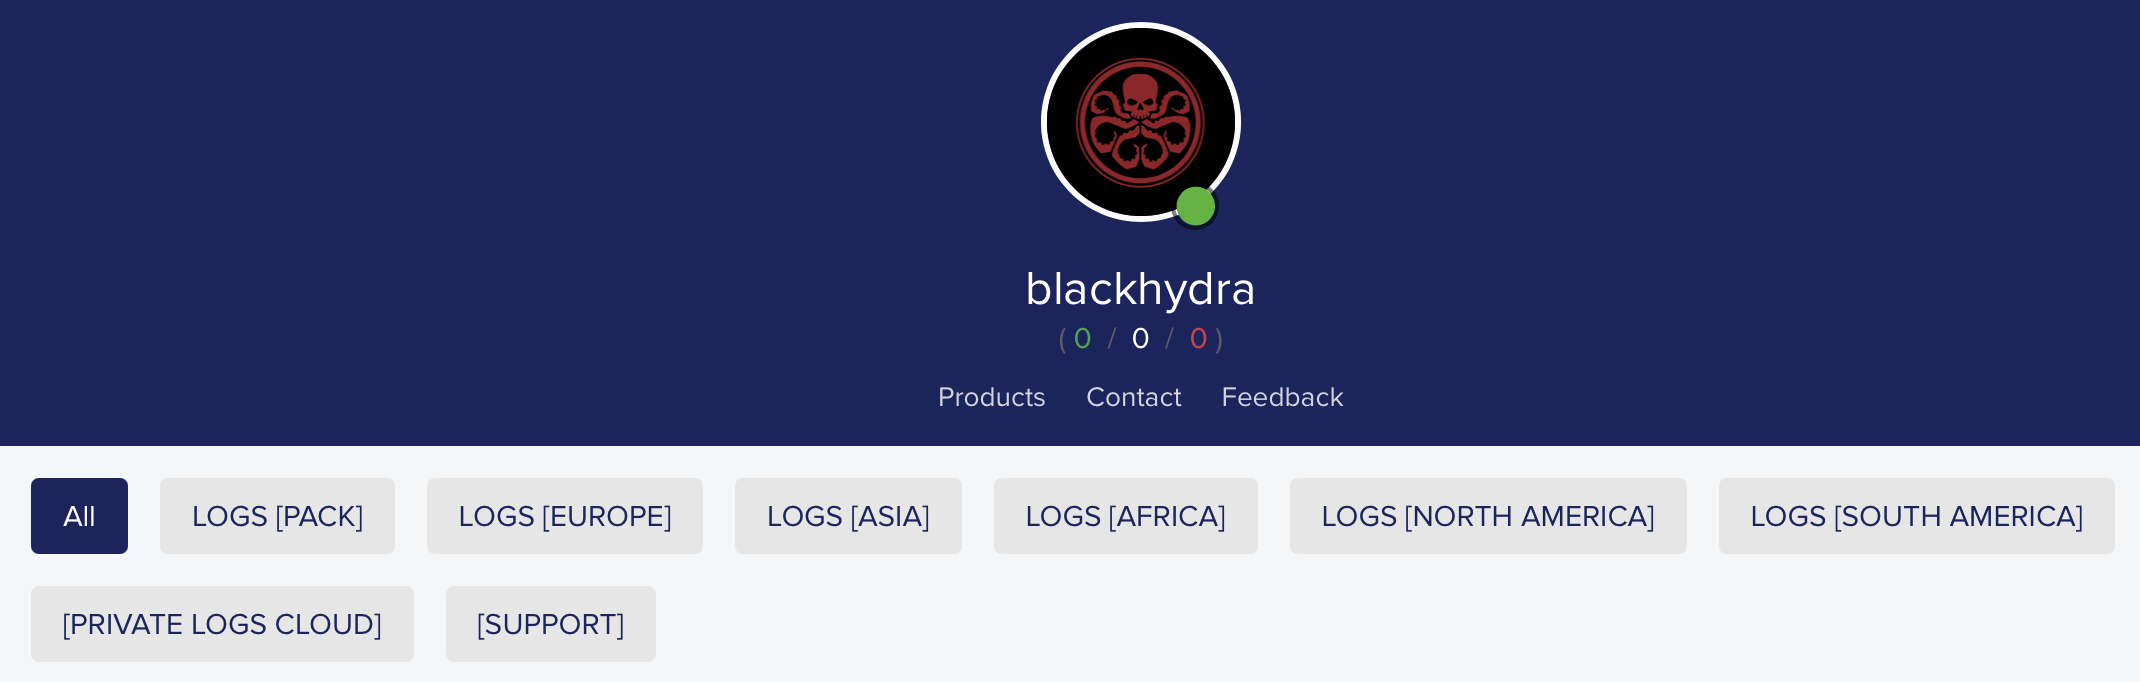Switch to the Feedback section
Image resolution: width=2140 pixels, height=682 pixels.
click(x=1282, y=397)
